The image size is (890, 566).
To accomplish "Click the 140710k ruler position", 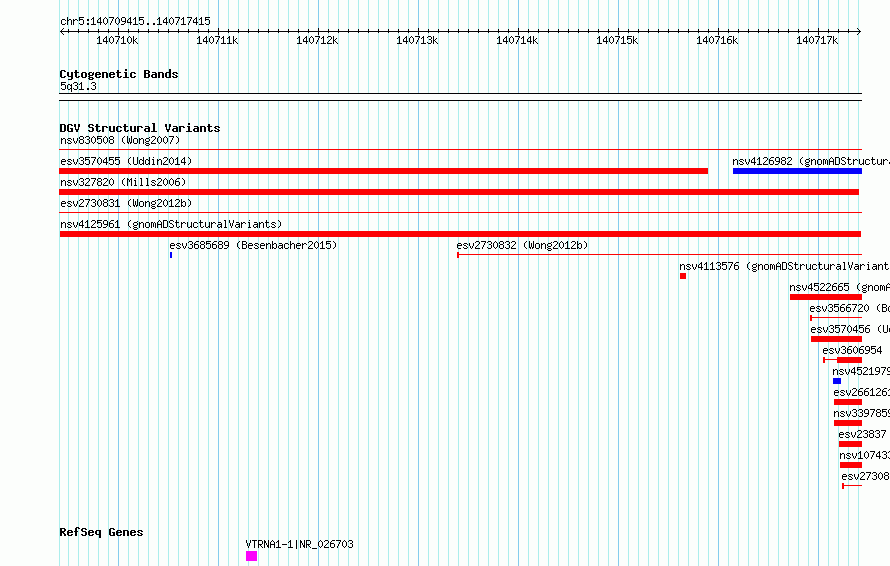I will (117, 40).
